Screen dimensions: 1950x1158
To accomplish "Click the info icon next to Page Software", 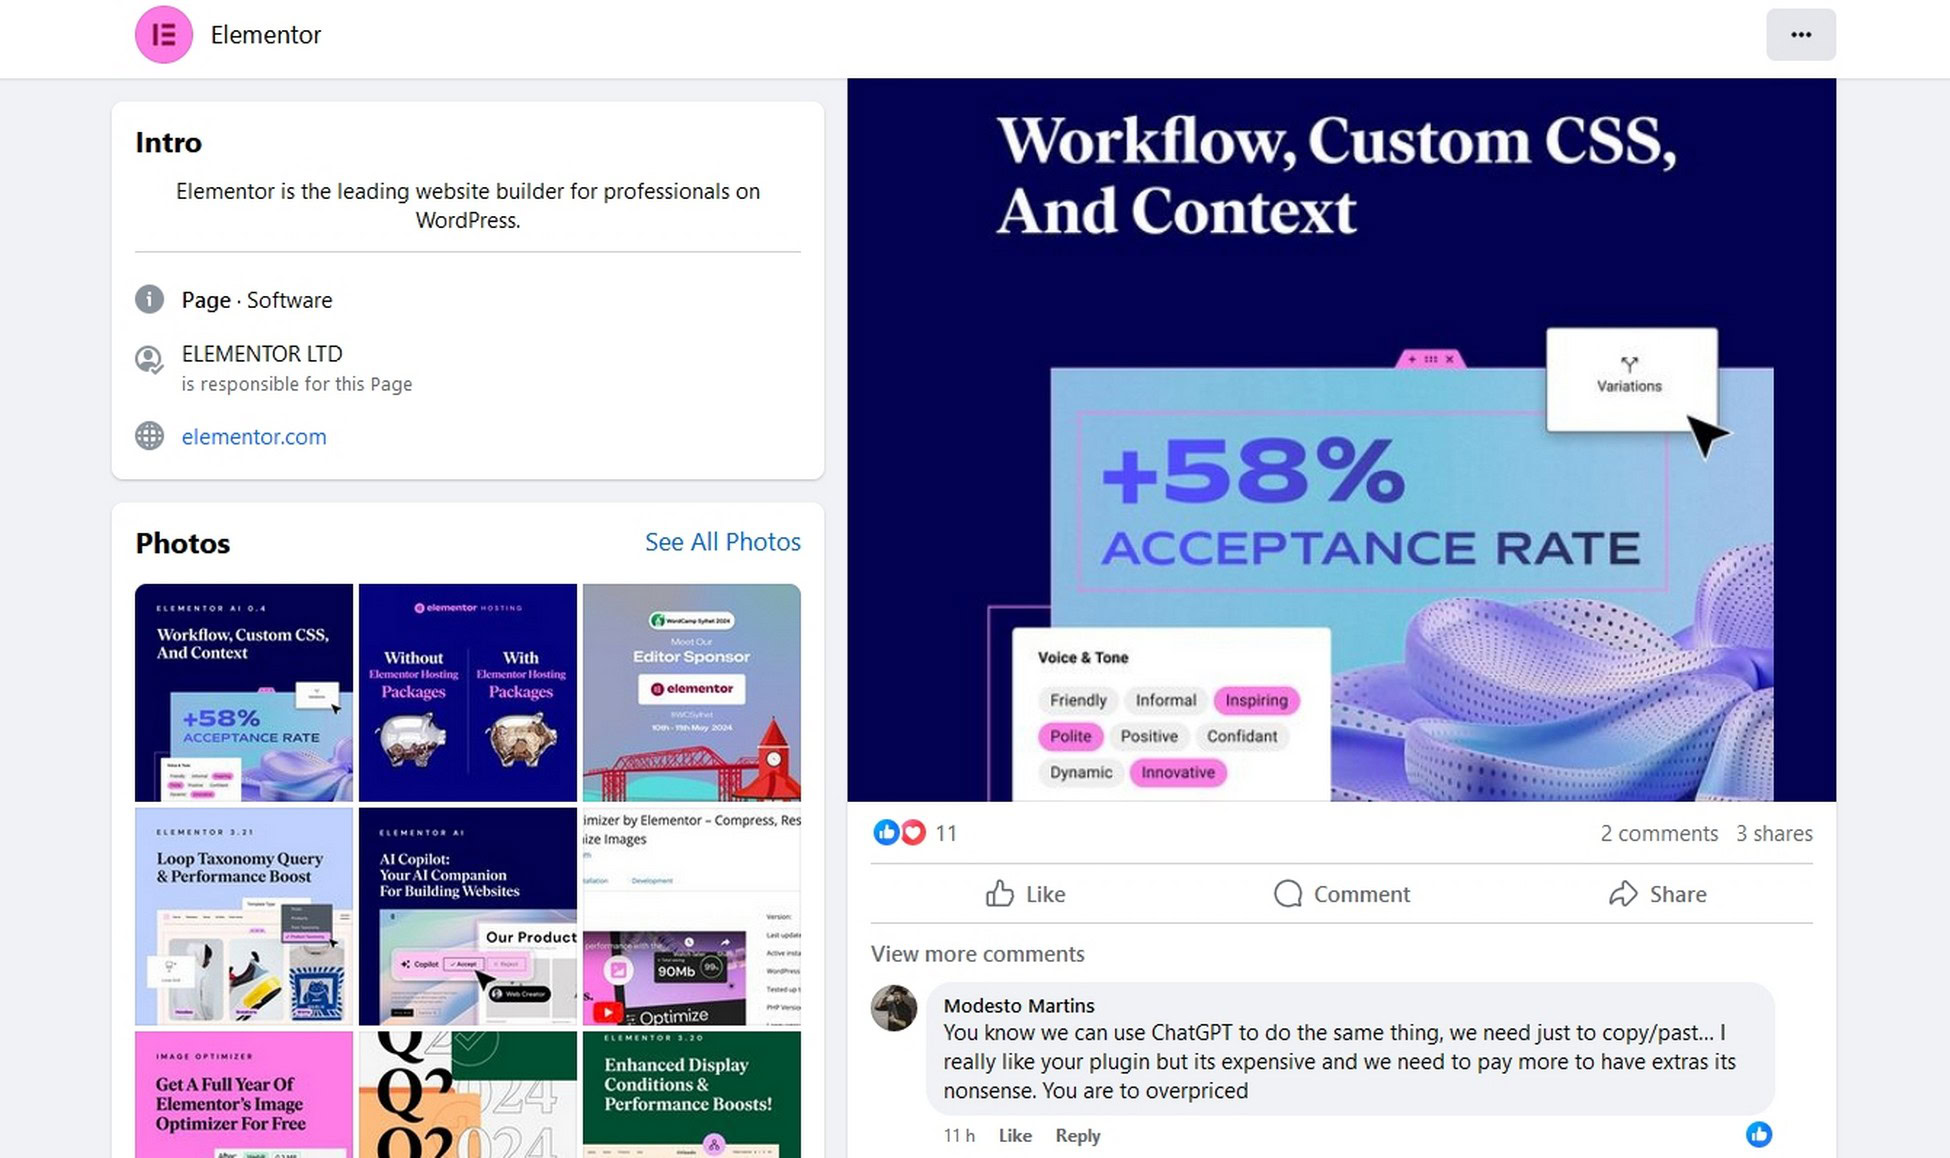I will [150, 299].
